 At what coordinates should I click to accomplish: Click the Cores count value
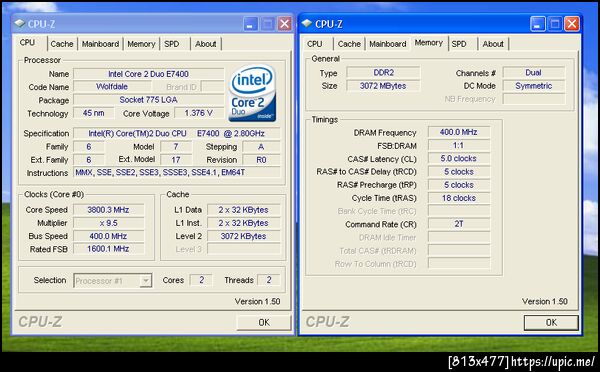click(201, 280)
